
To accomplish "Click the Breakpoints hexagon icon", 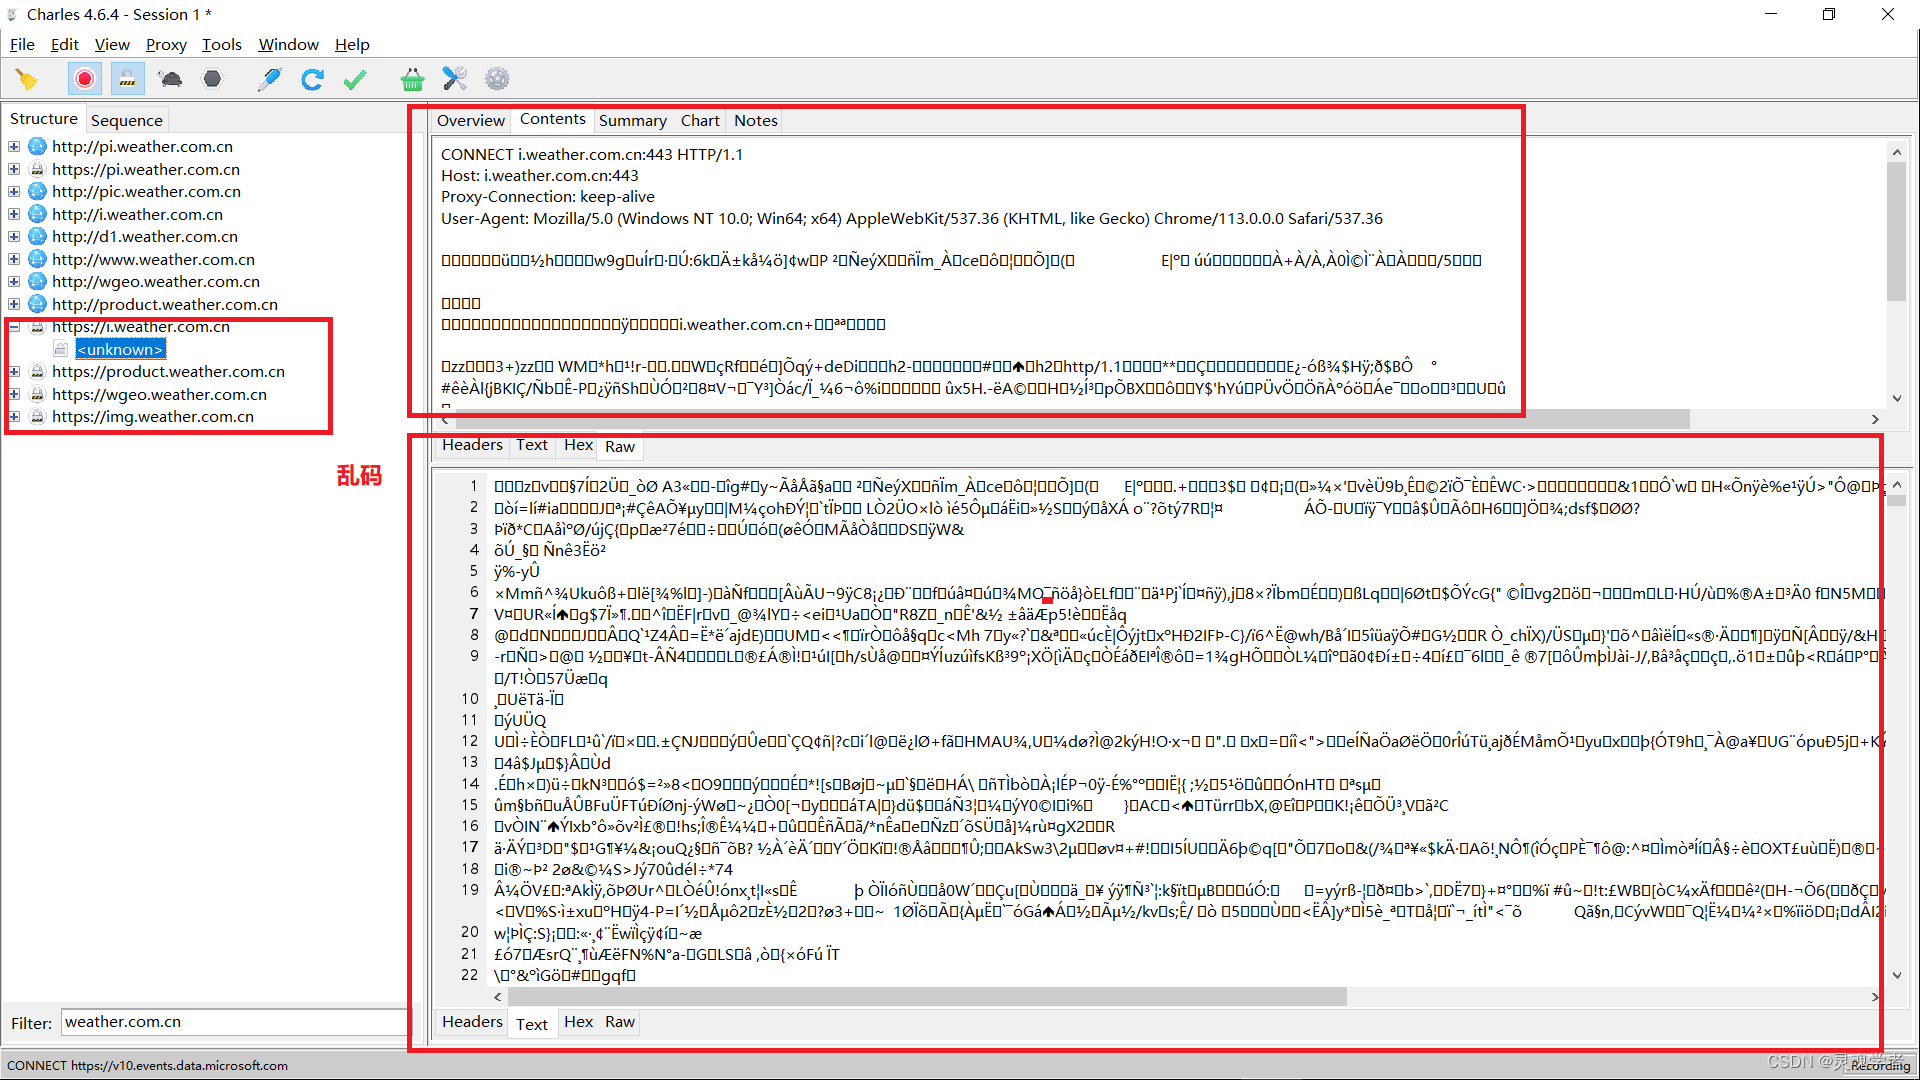I will click(x=212, y=79).
